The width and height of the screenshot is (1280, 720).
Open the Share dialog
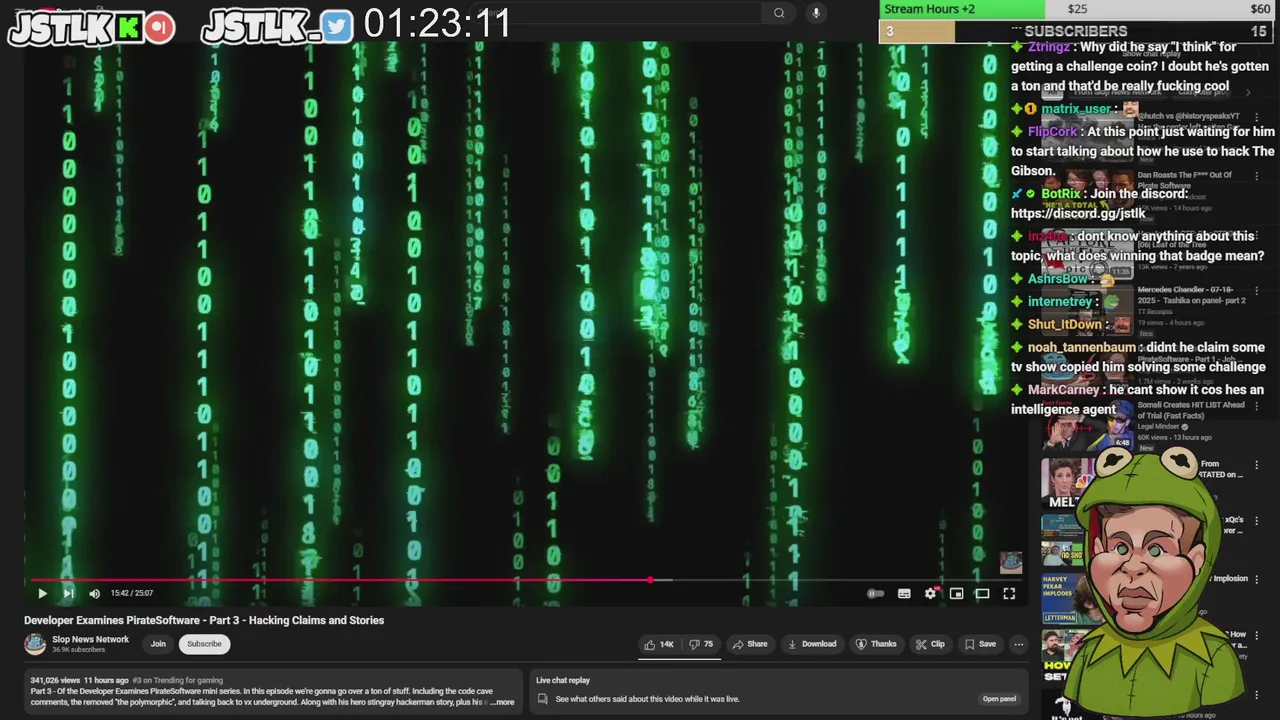click(750, 644)
